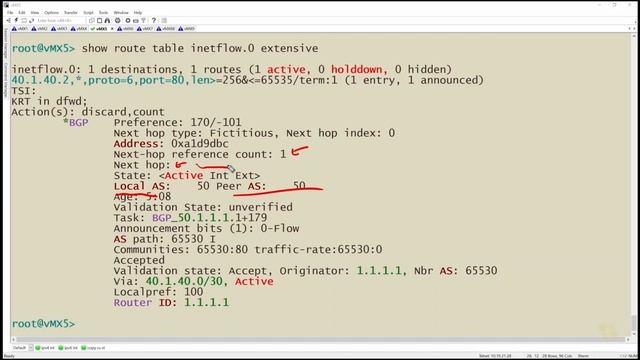The image size is (640, 360).
Task: Open the Edit menu
Action: pos(22,13)
